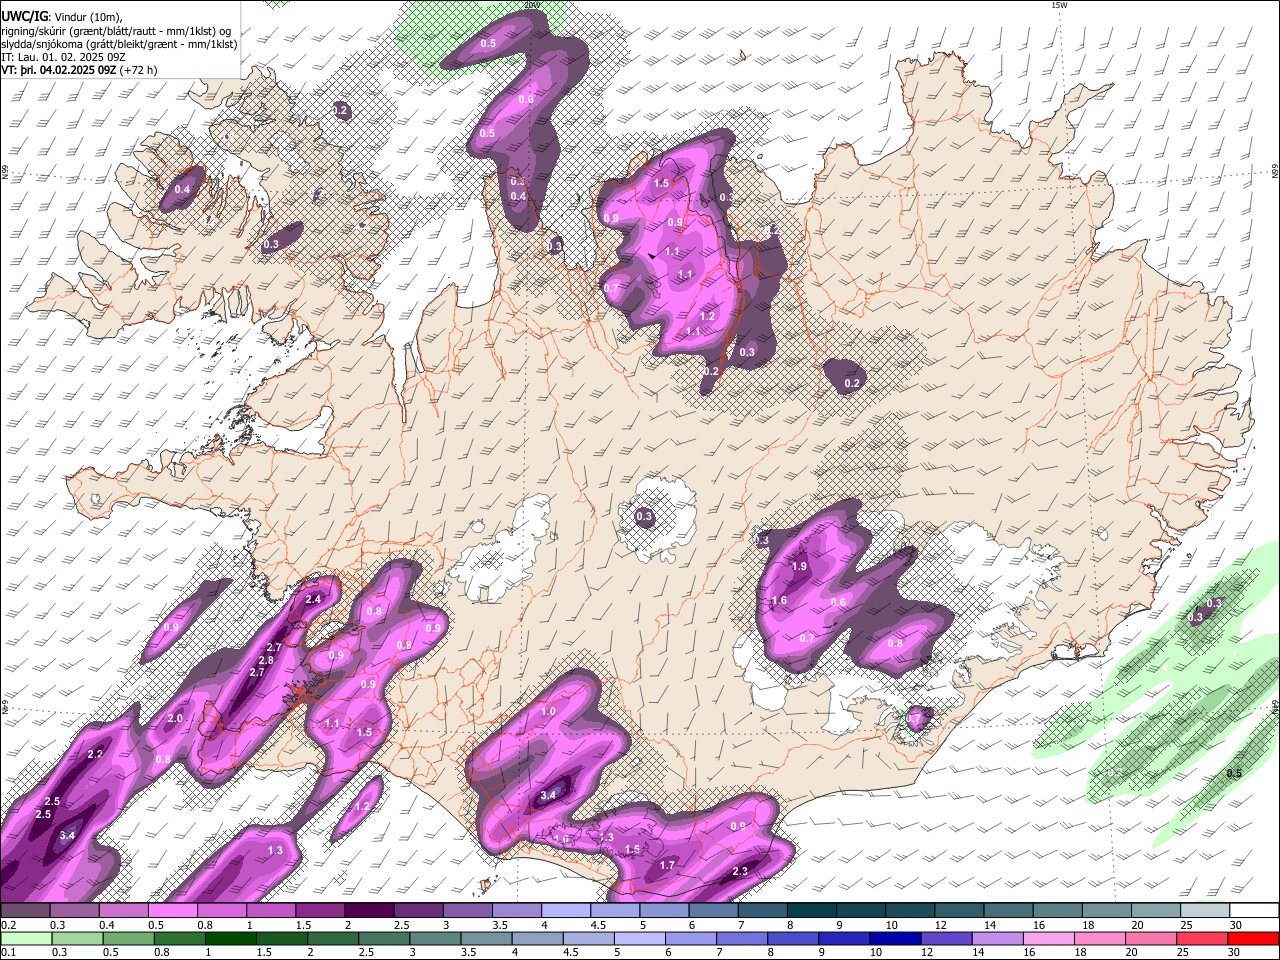Click the 'IT: Lau. 01. 02. 2025 09Z' line
Viewport: 1280px width, 960px height.
pos(63,57)
